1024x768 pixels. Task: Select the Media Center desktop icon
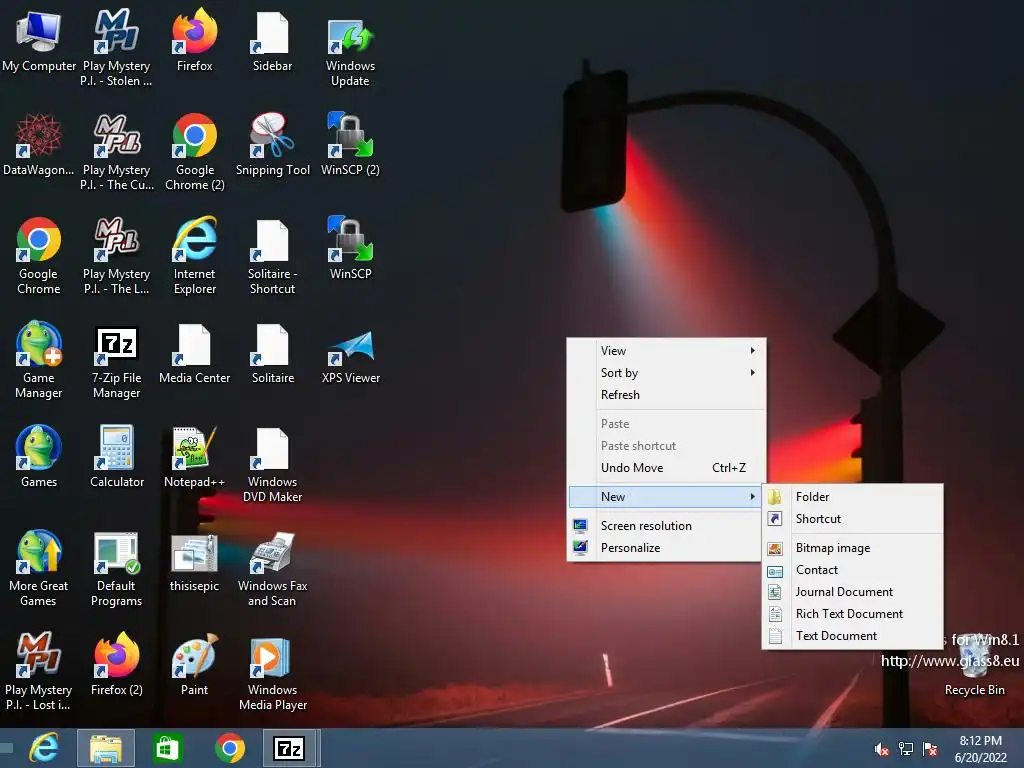[195, 352]
